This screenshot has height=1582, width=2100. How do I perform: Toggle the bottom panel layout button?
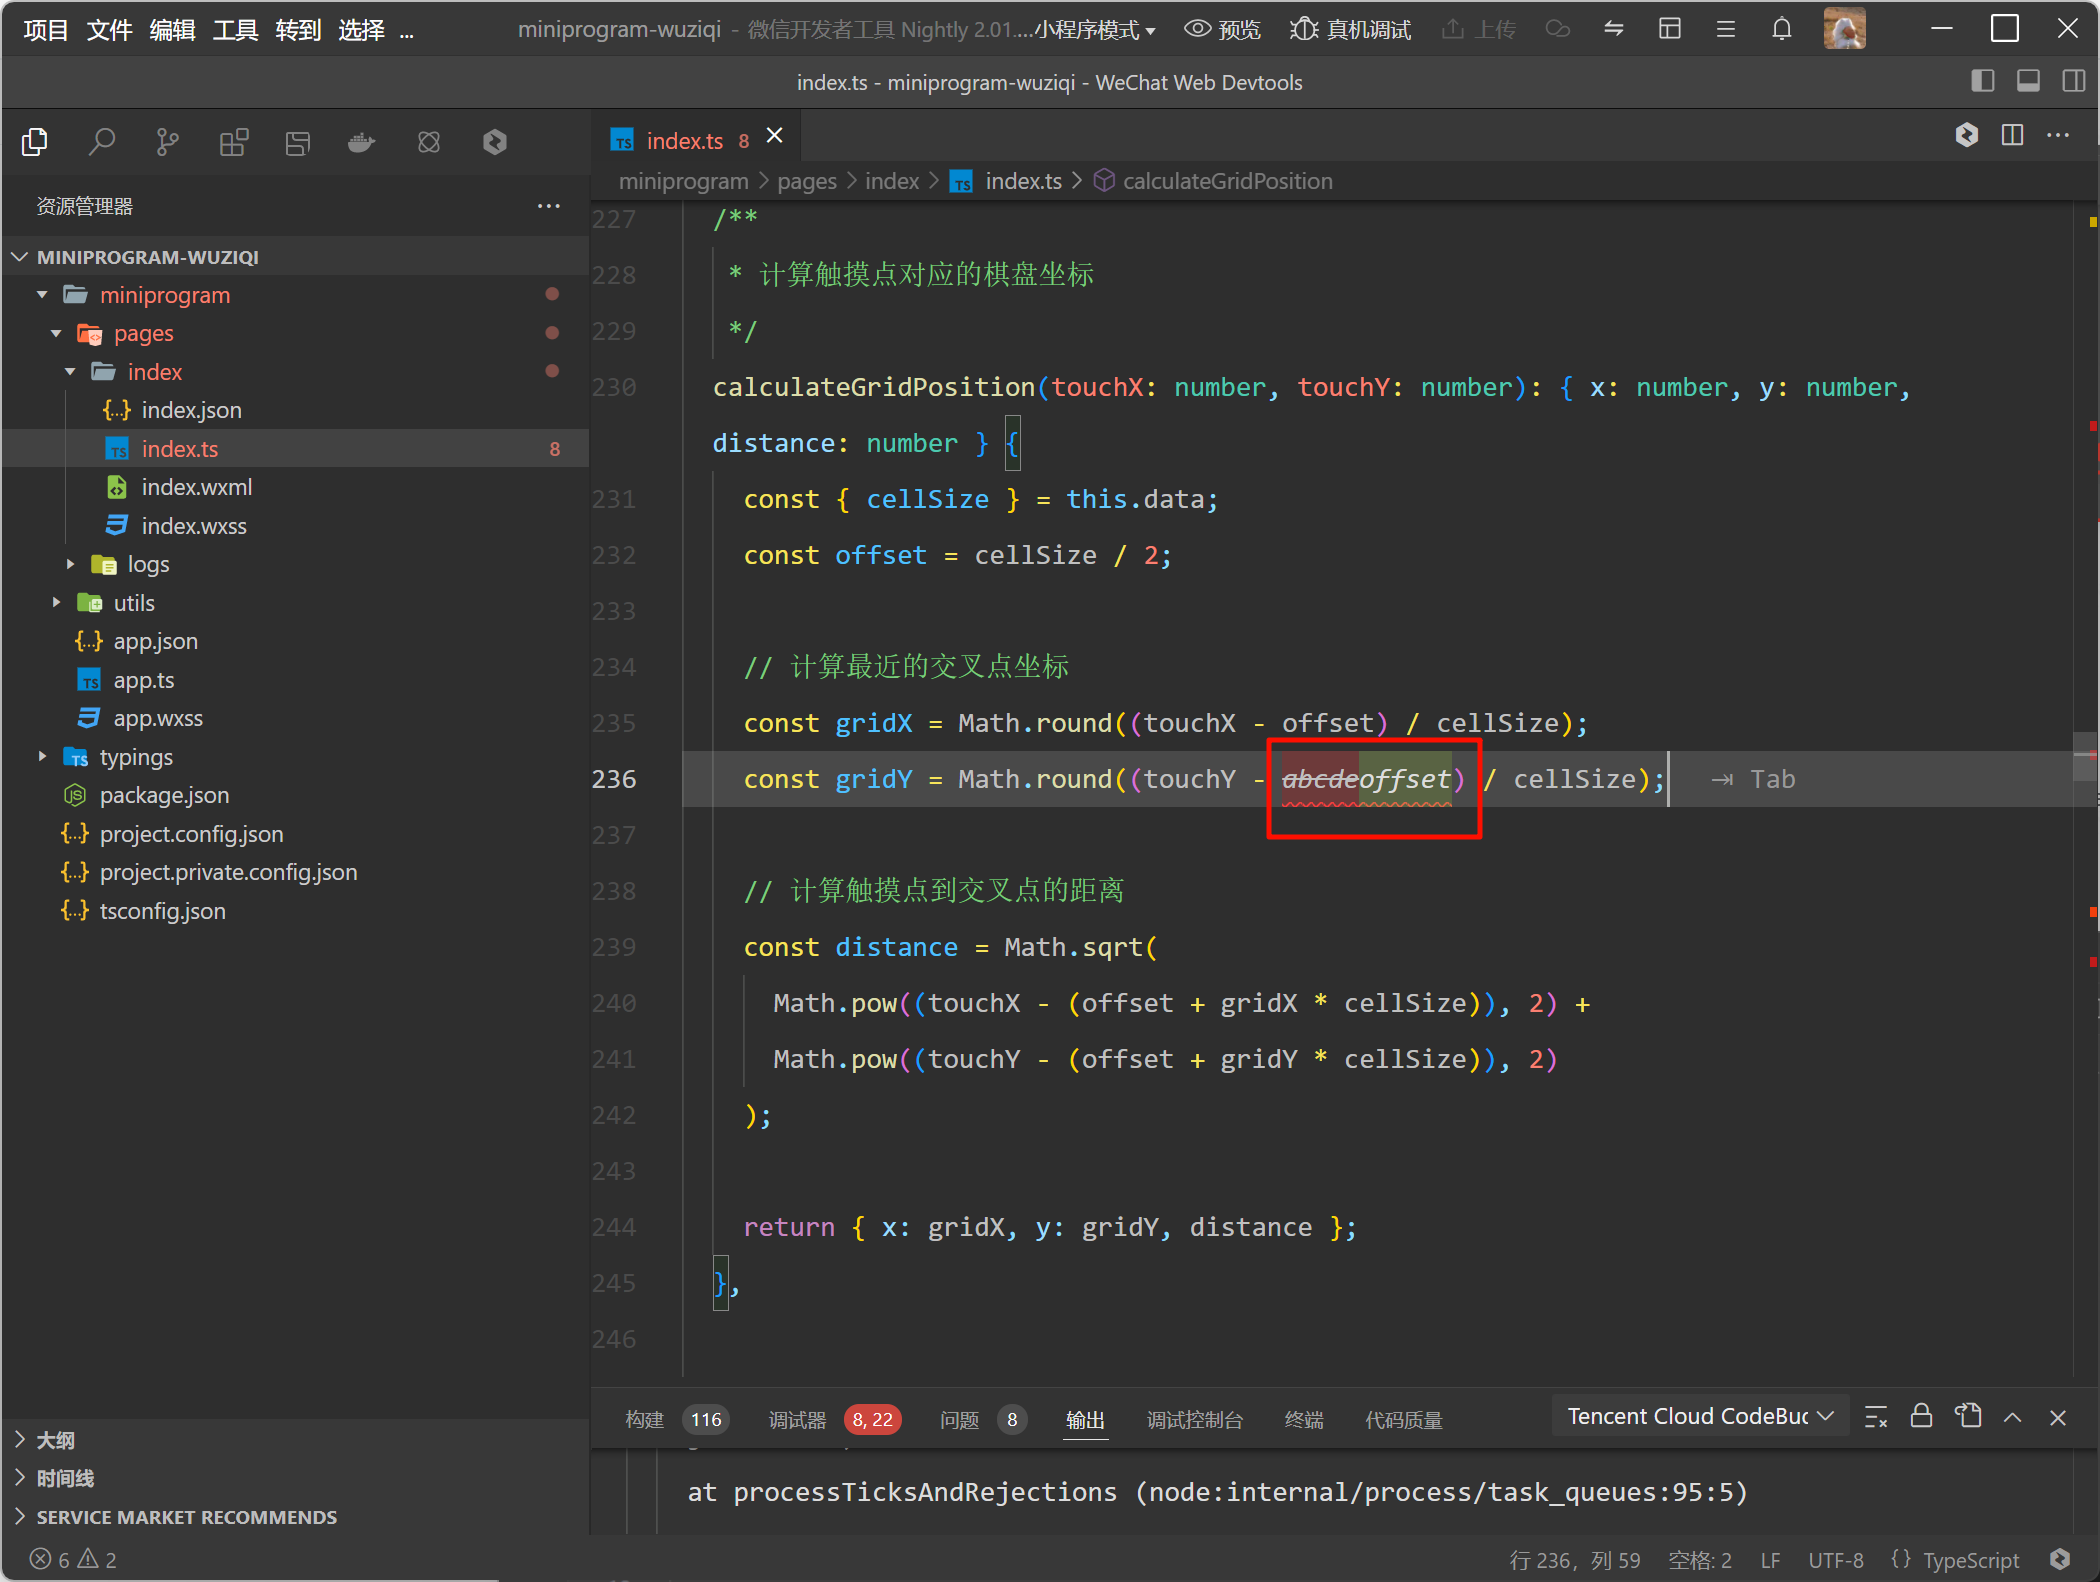coord(2028,81)
